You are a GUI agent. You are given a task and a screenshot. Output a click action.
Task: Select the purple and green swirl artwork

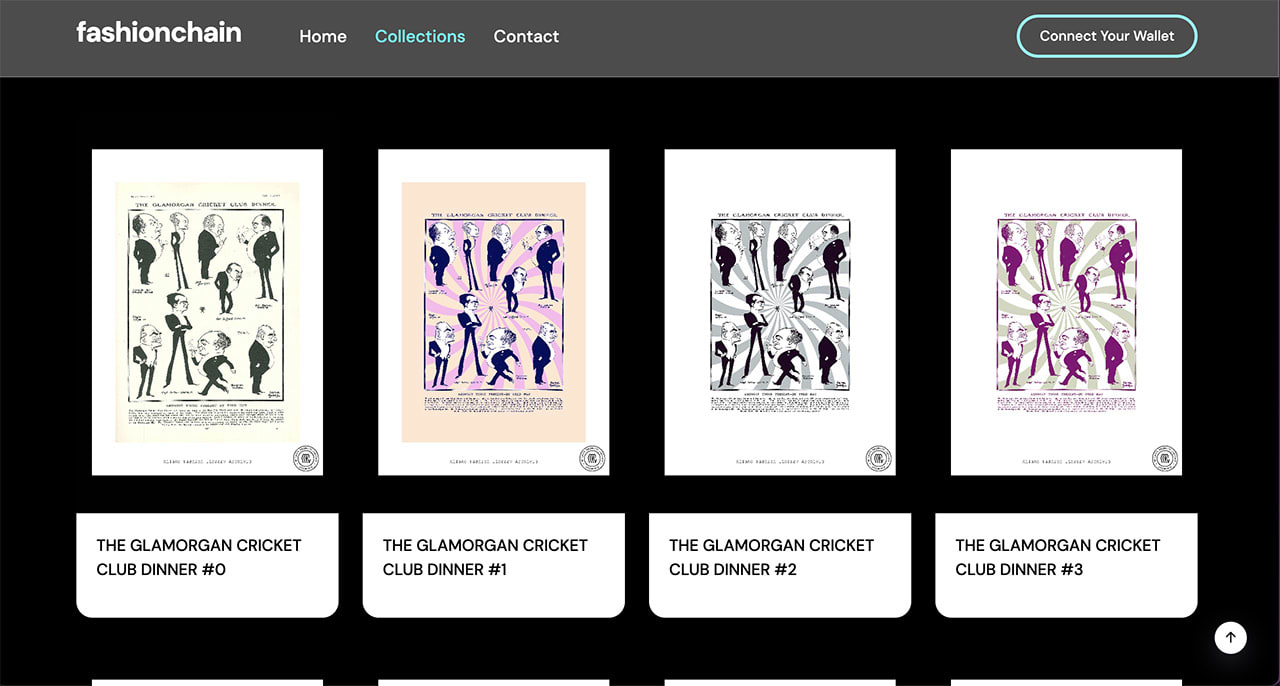pyautogui.click(x=1066, y=311)
